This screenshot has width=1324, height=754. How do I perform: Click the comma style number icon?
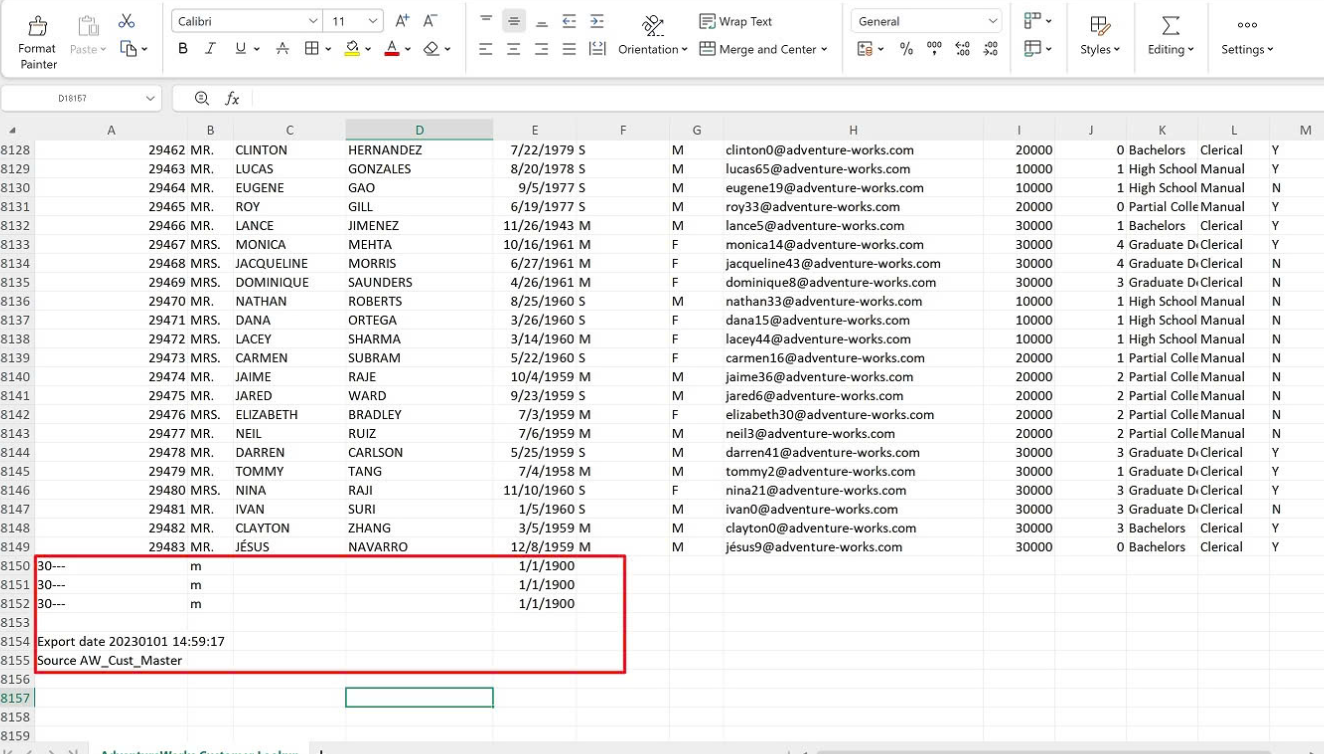point(934,49)
